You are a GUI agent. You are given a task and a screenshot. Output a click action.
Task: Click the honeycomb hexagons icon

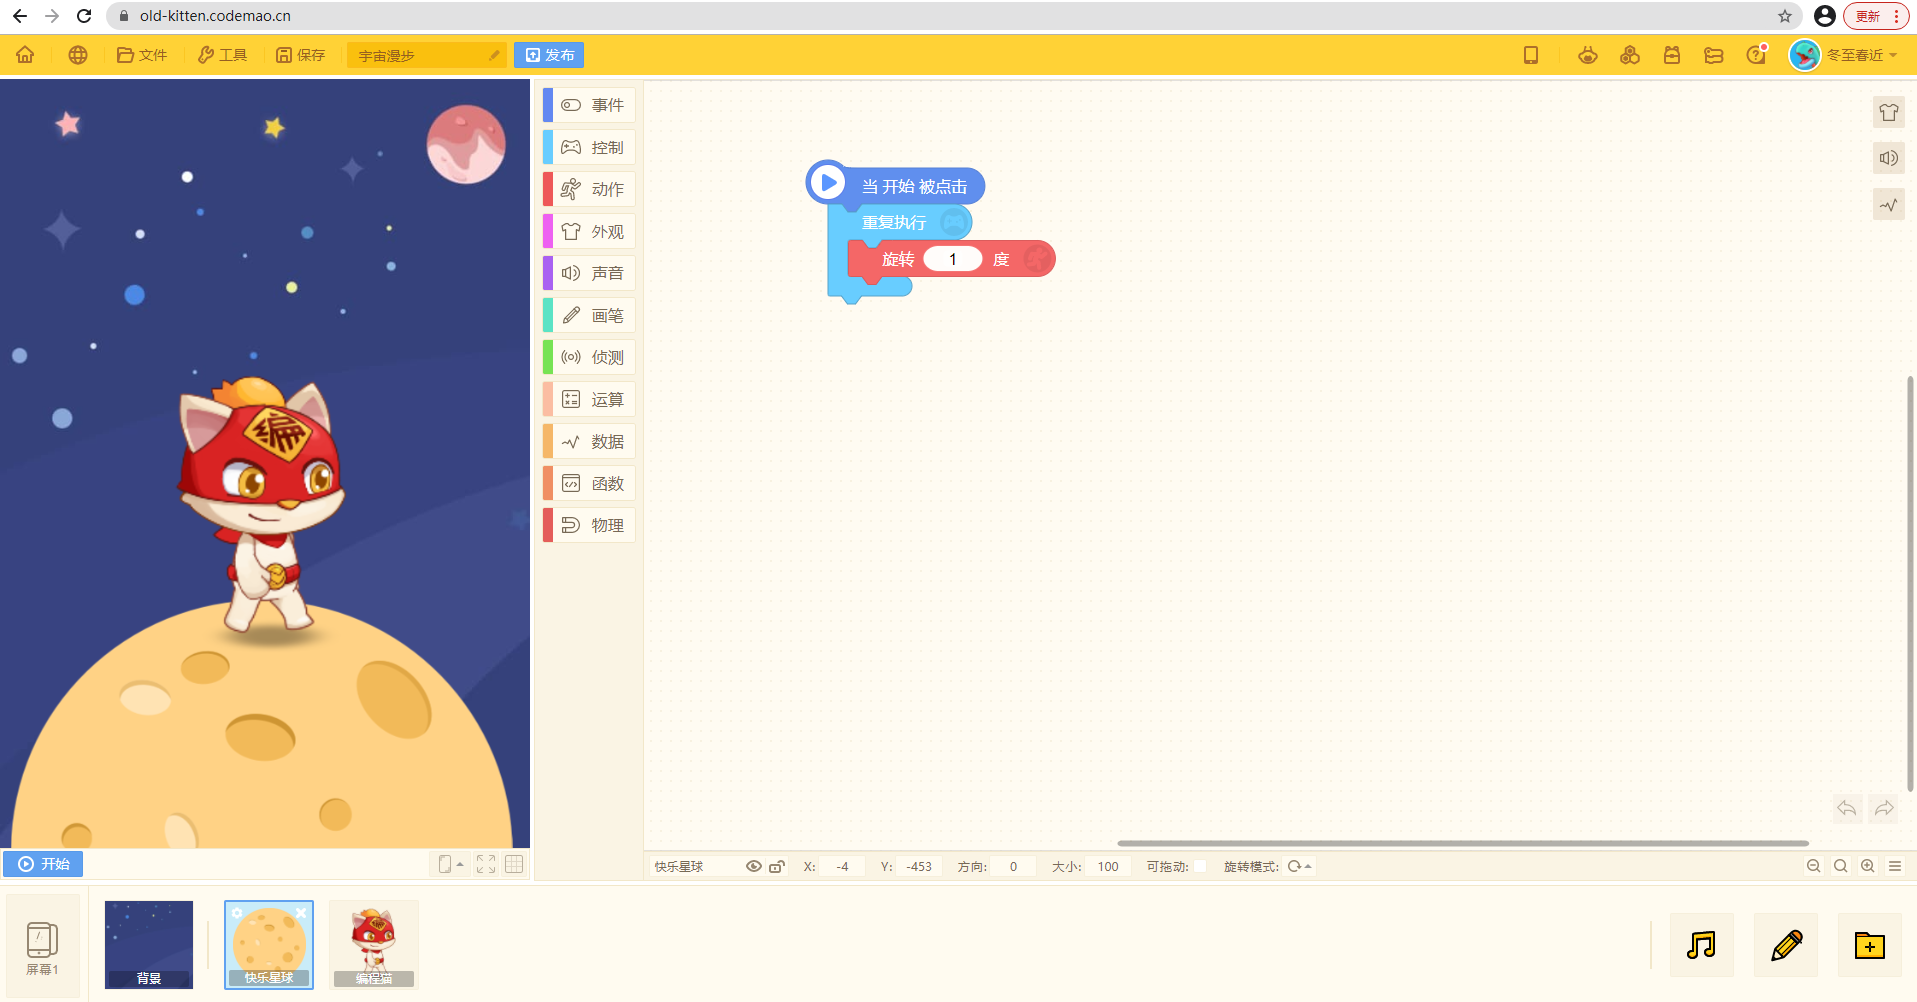click(1630, 55)
